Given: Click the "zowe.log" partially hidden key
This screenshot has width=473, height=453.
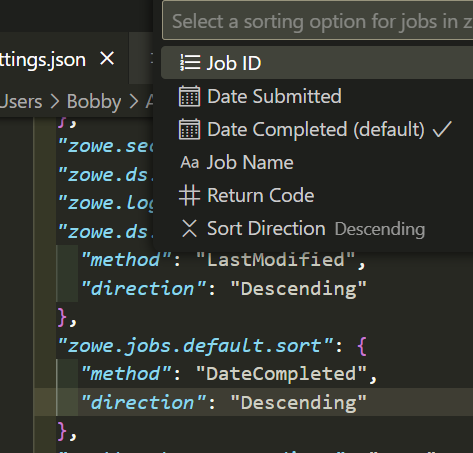Looking at the screenshot, I should pos(106,203).
